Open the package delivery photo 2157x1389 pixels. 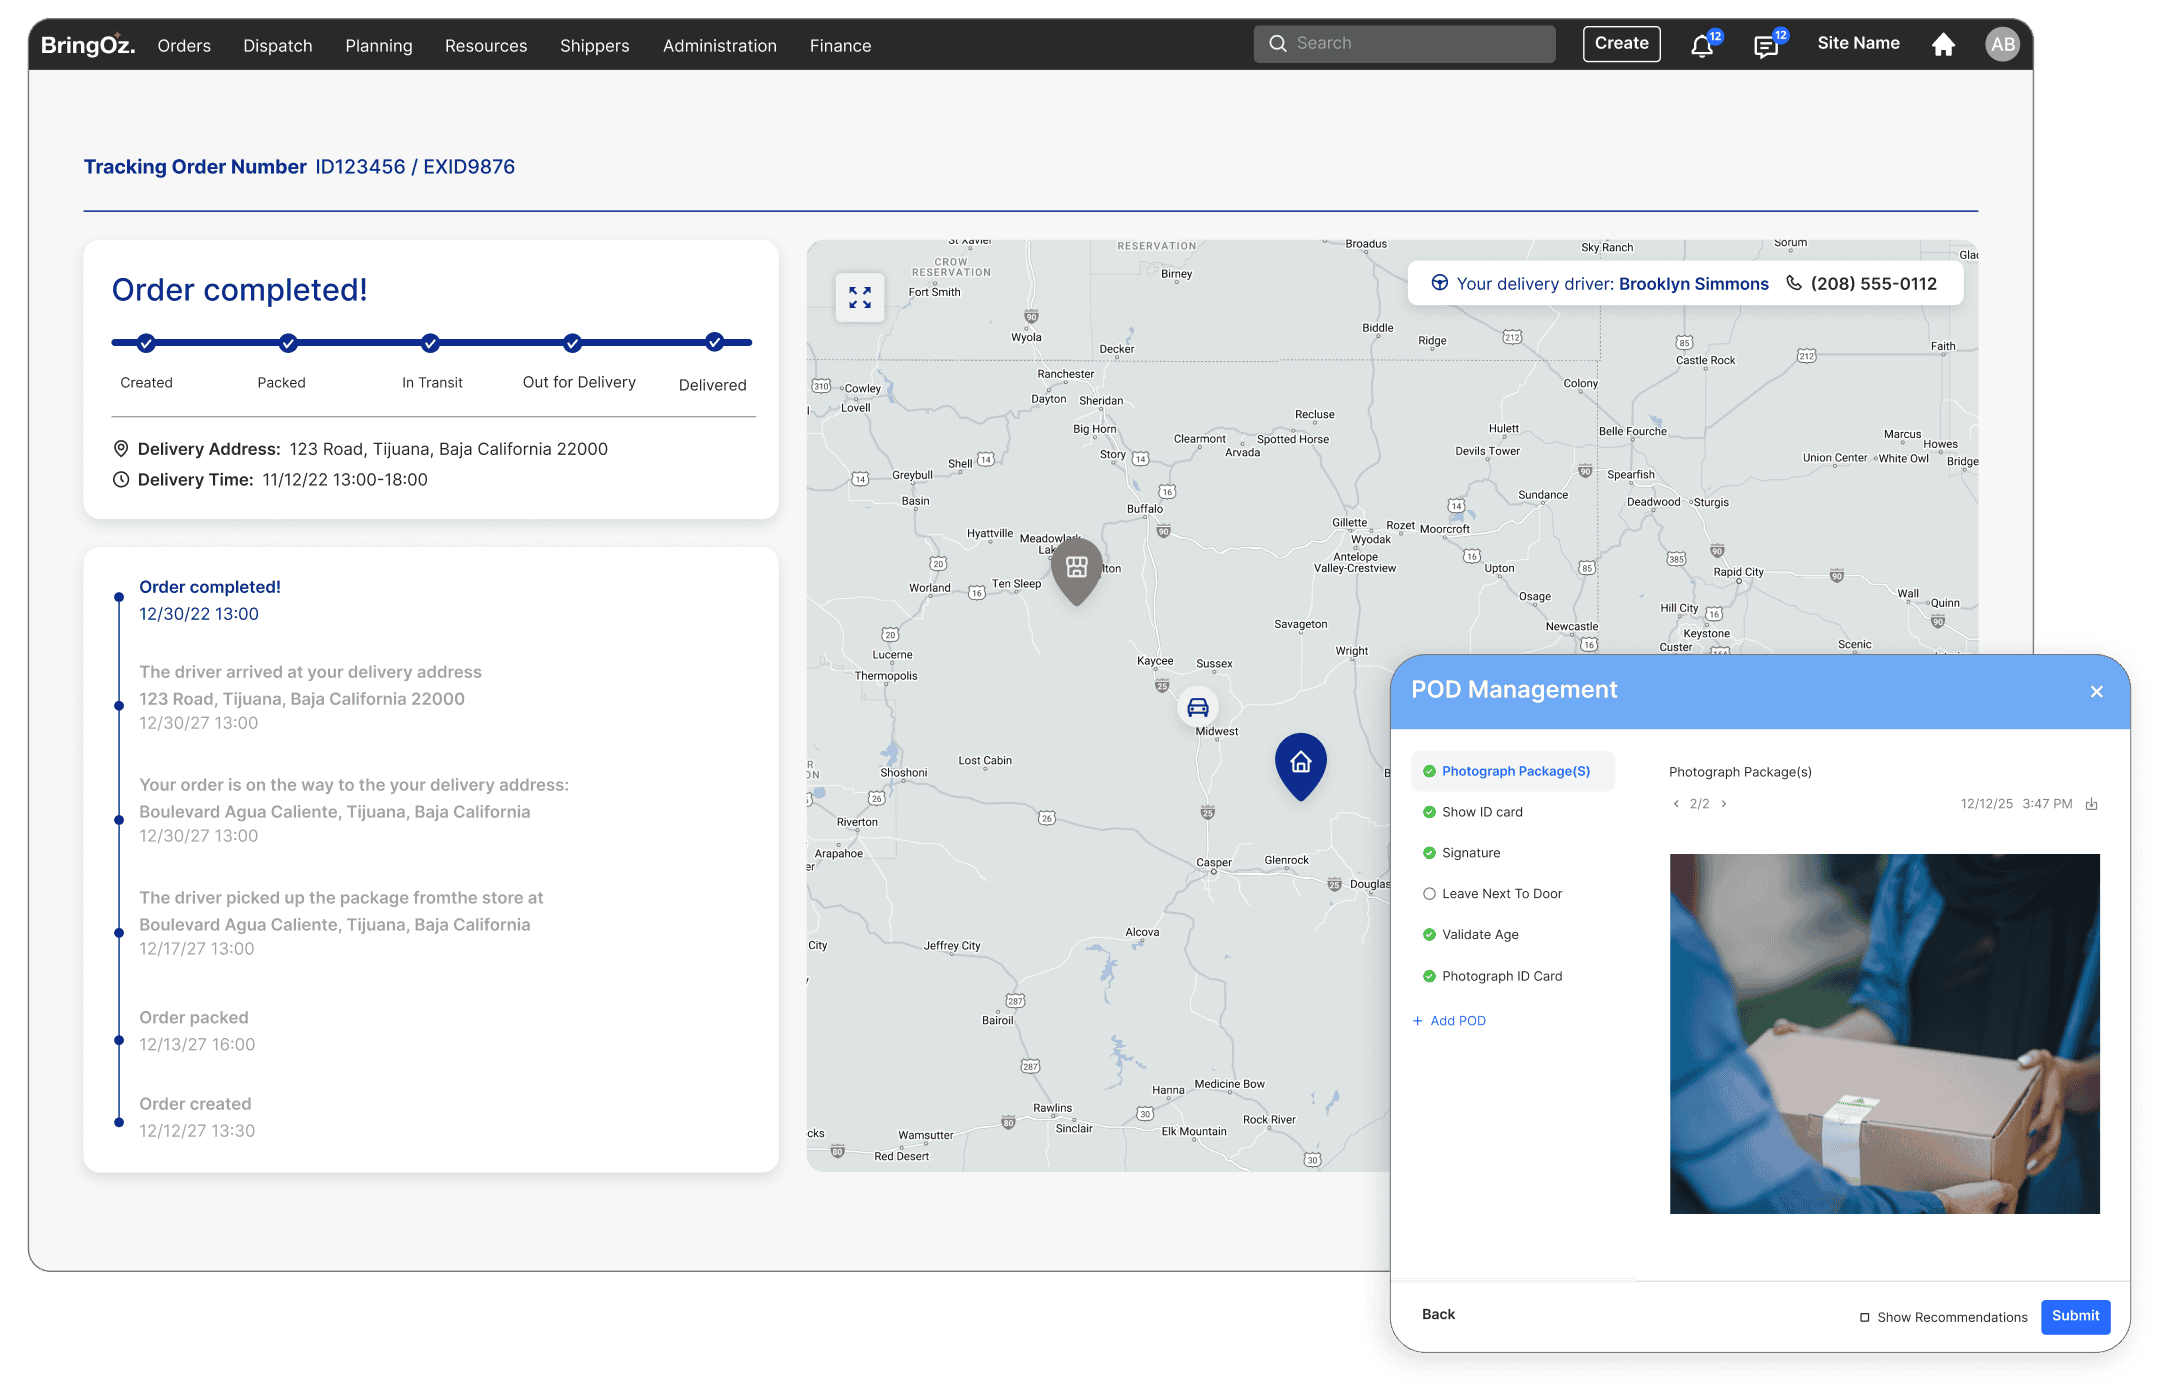tap(1884, 1034)
